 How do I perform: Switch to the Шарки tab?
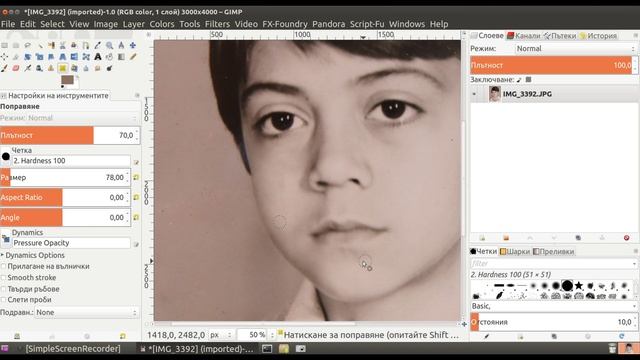click(x=515, y=251)
